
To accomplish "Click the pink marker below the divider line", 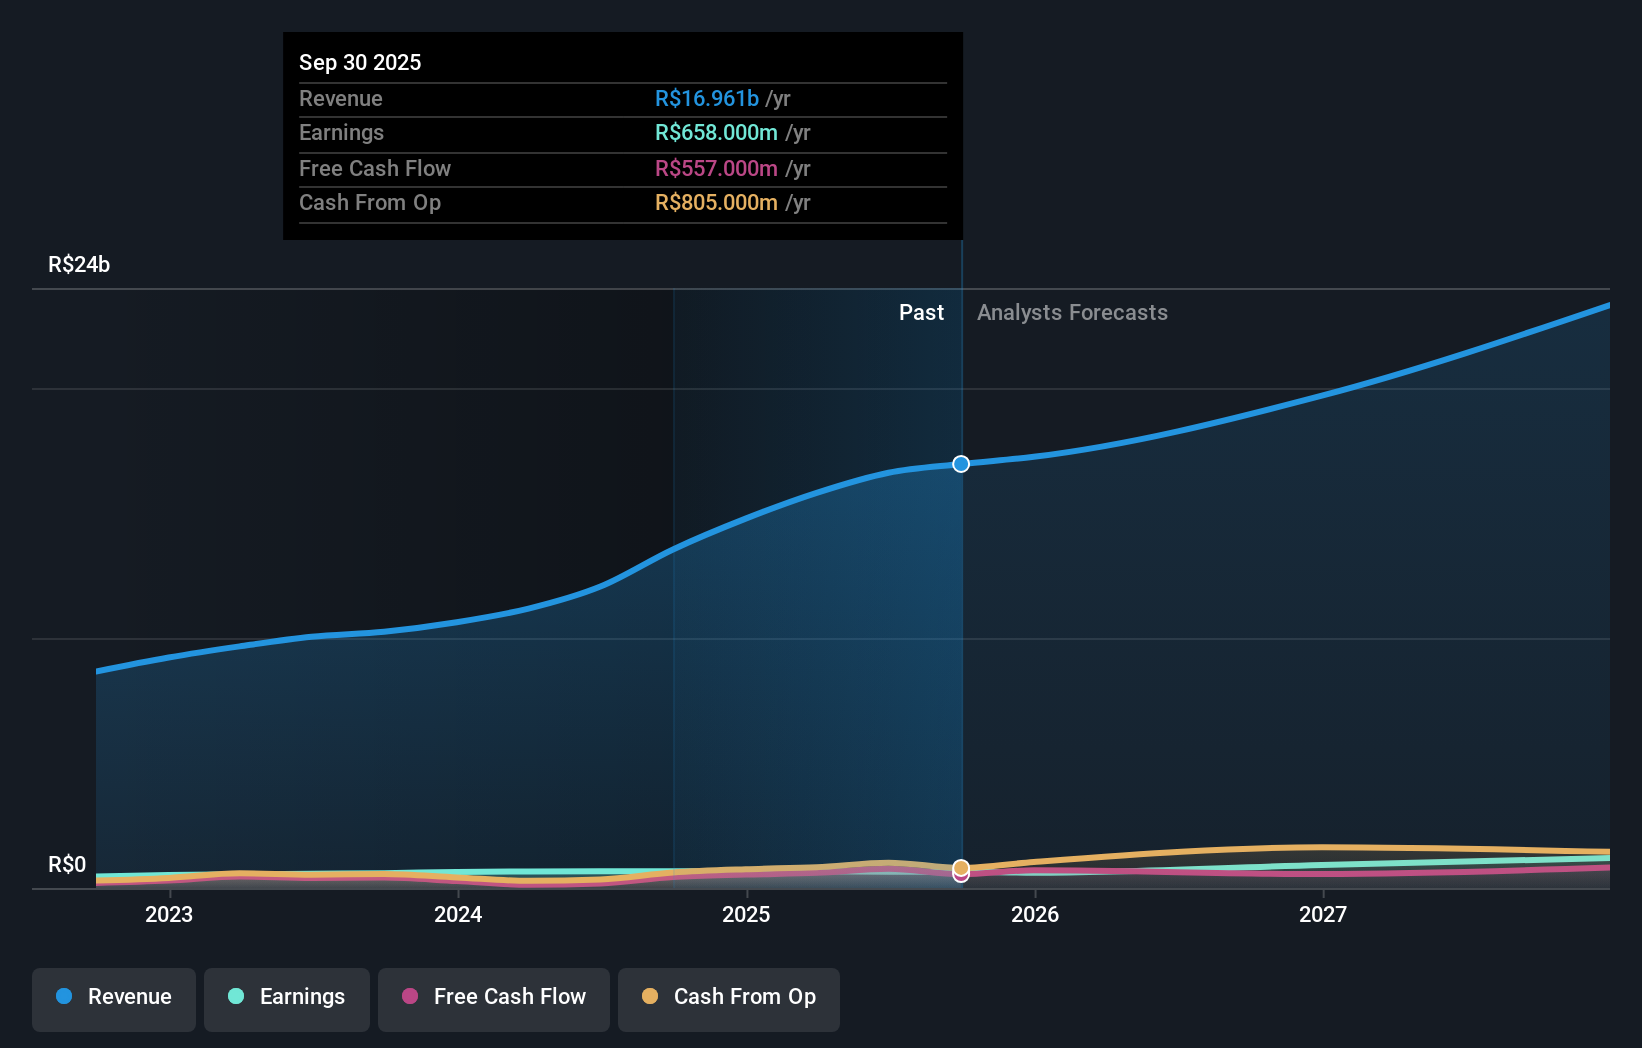I will [x=961, y=876].
